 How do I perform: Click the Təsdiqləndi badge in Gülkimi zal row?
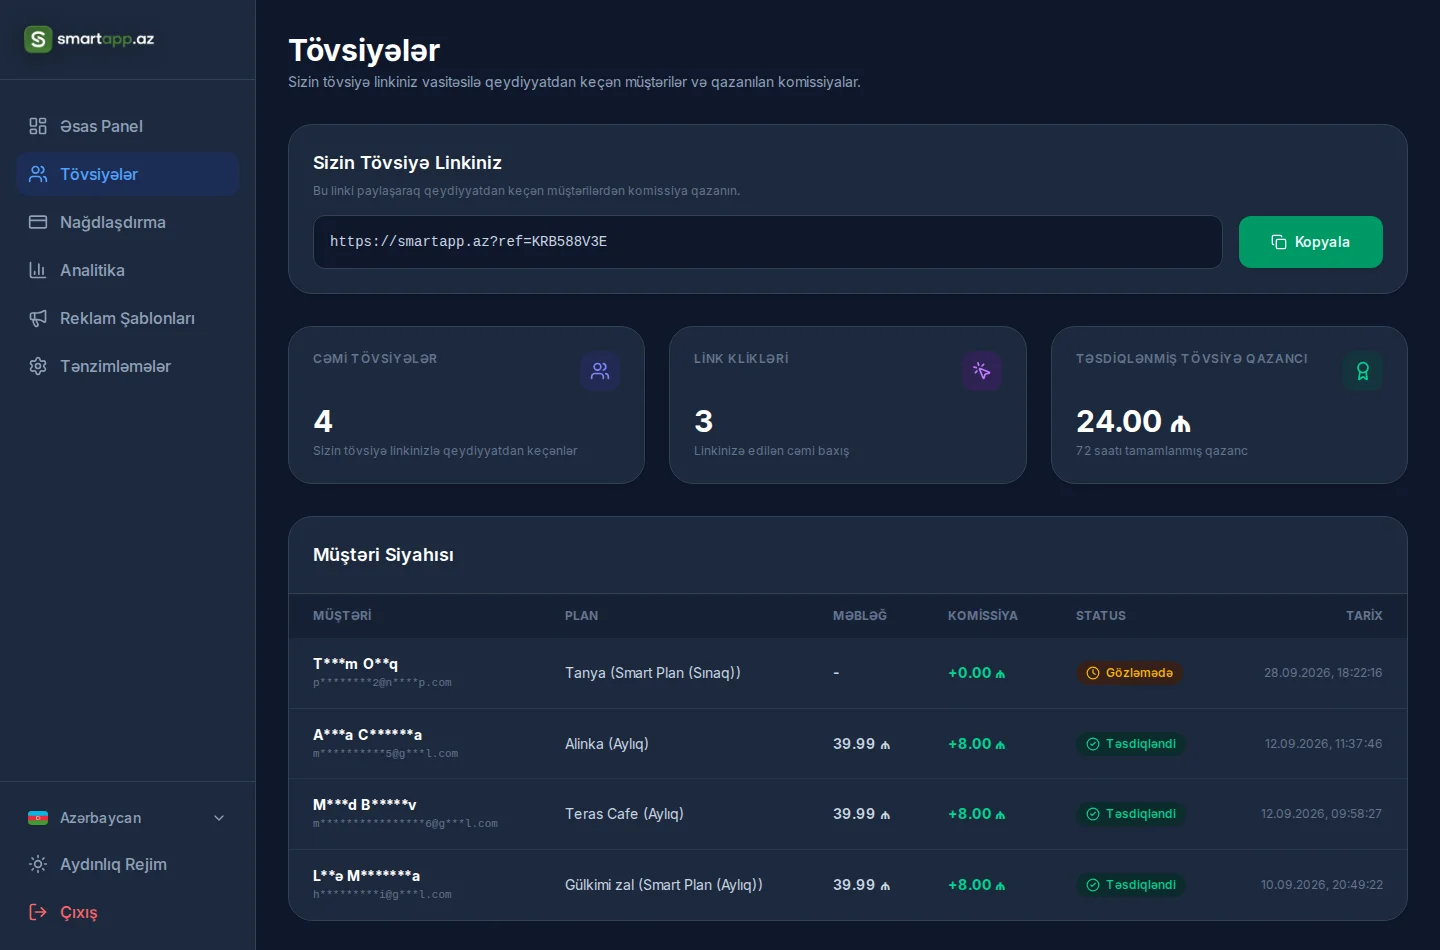pos(1130,885)
